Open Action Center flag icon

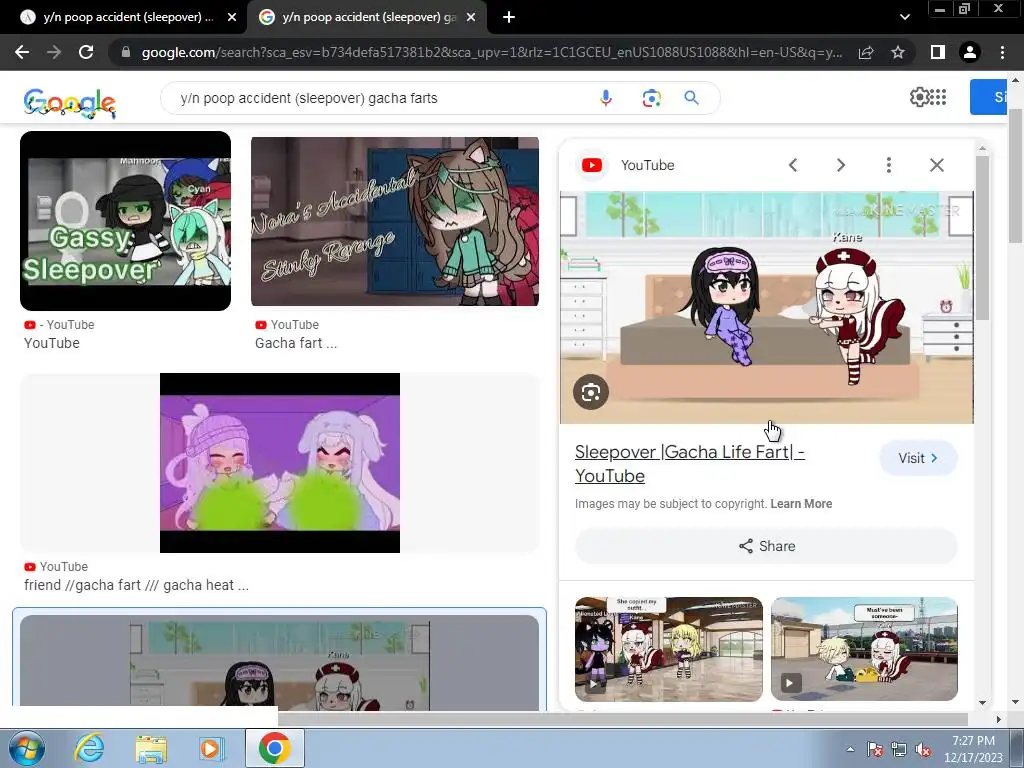[875, 750]
